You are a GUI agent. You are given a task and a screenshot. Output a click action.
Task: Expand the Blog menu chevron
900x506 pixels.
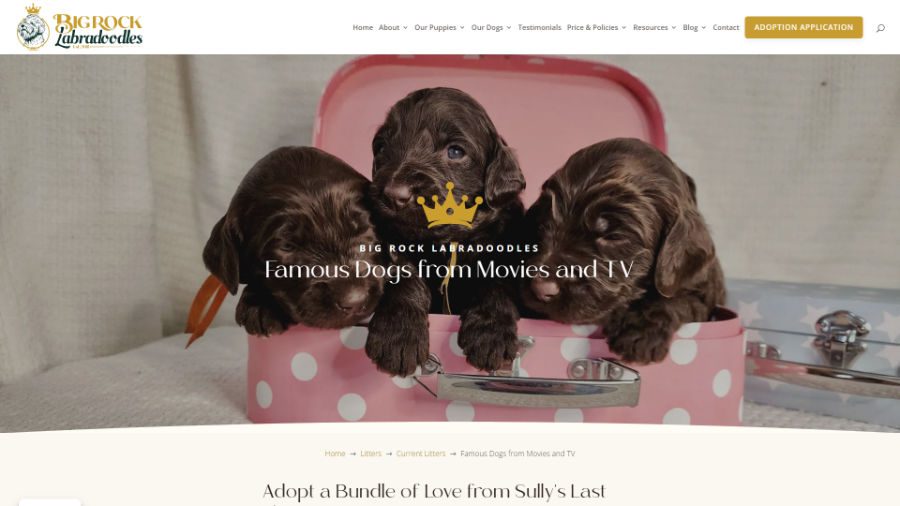click(x=704, y=28)
